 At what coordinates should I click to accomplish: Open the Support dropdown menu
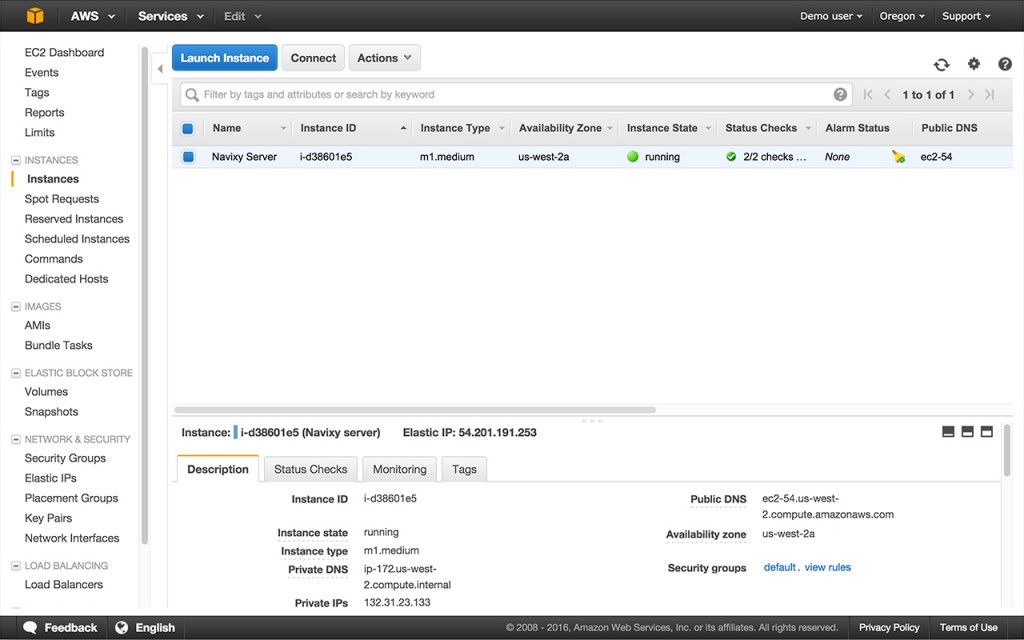[x=966, y=16]
